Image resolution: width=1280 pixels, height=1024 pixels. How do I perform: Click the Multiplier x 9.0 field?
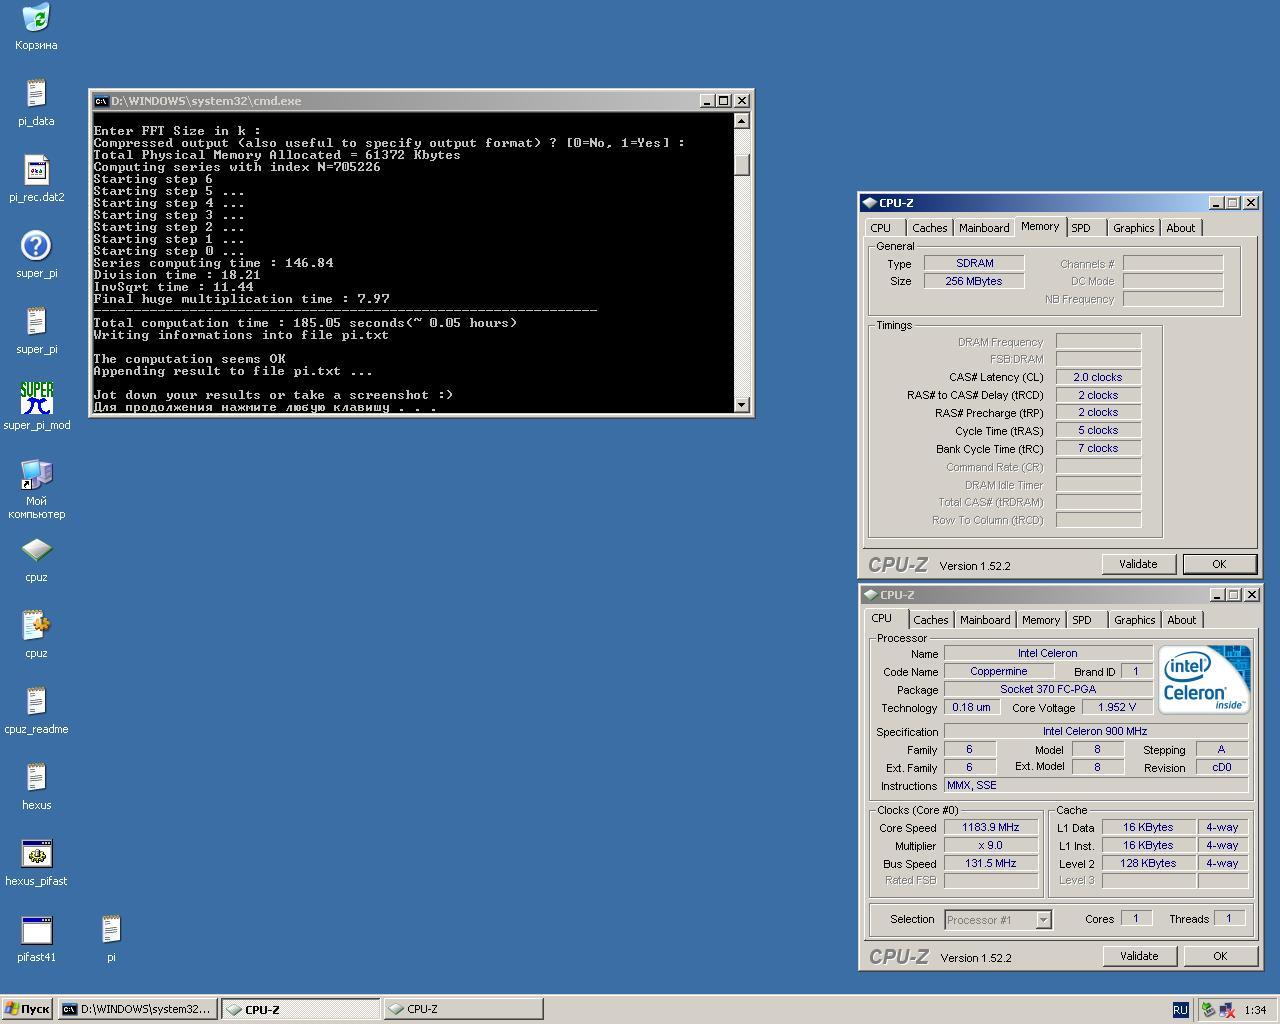990,846
